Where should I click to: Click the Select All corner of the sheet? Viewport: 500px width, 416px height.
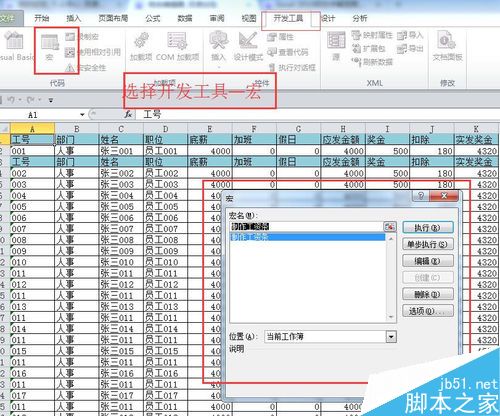tap(5, 129)
